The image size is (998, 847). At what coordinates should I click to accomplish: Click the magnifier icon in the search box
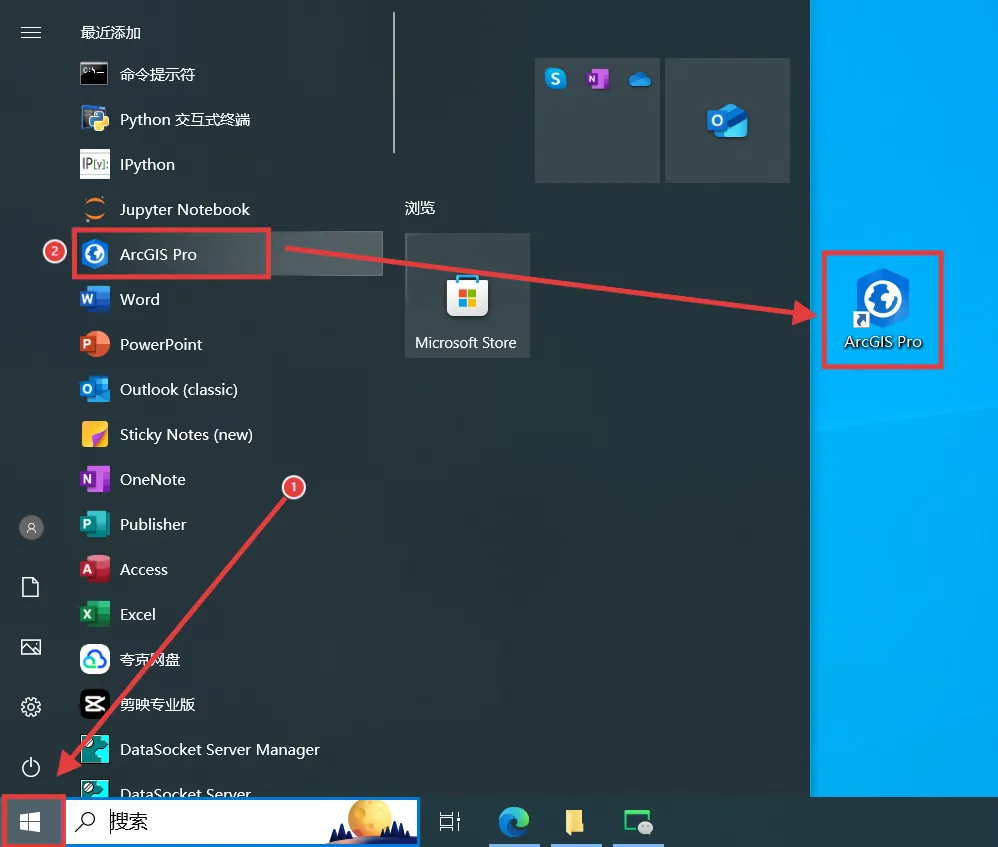coord(85,822)
